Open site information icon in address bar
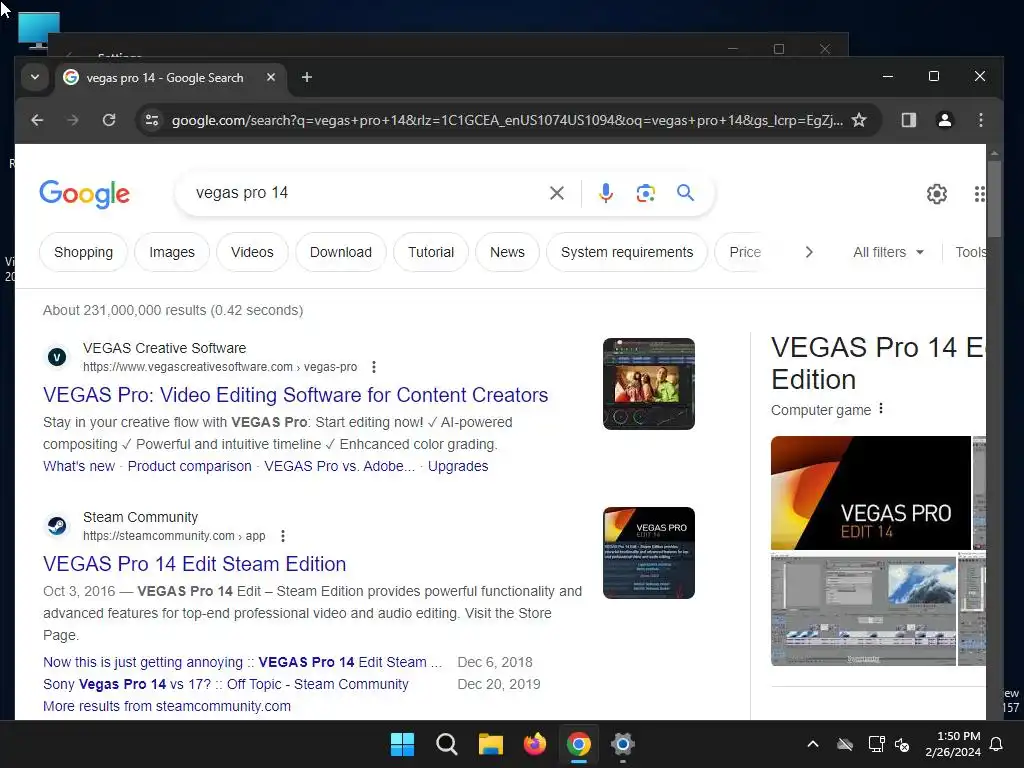1024x768 pixels. tap(152, 120)
